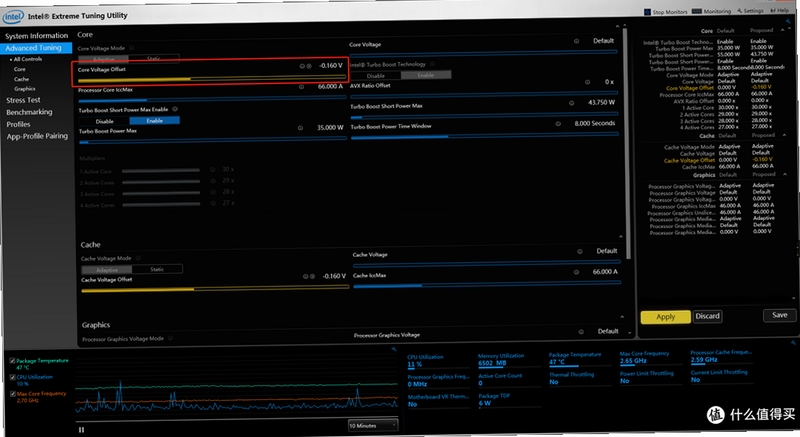Collapse the Cache section in center panel
This screenshot has height=437, width=800.
(x=621, y=237)
